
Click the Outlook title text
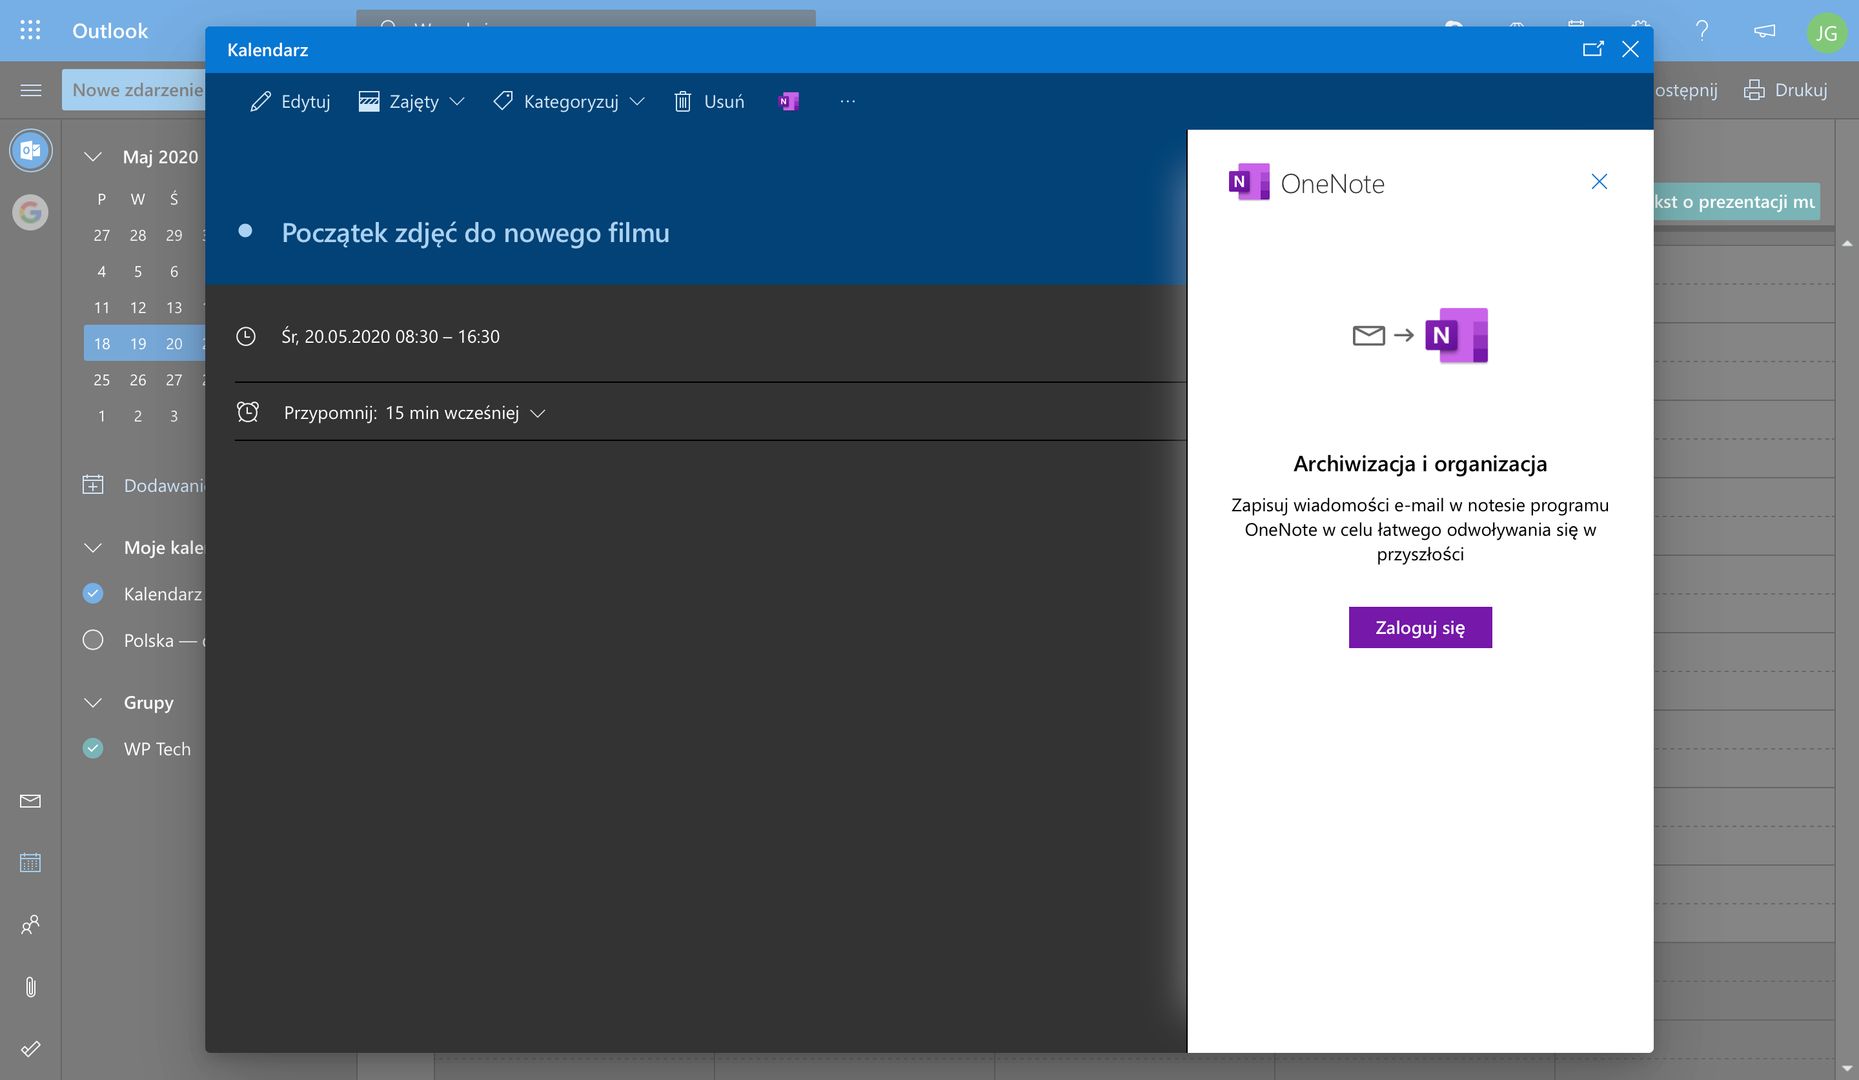(x=110, y=30)
